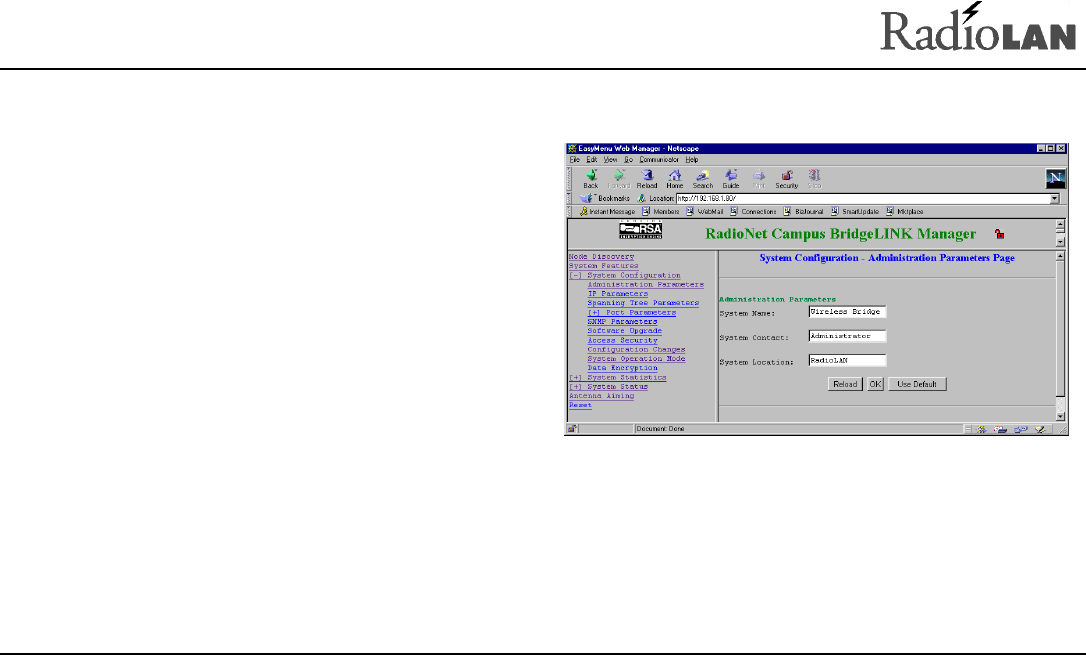Screen dimensions: 1086x655
Task: Open Search from the Netscape toolbar
Action: point(702,179)
